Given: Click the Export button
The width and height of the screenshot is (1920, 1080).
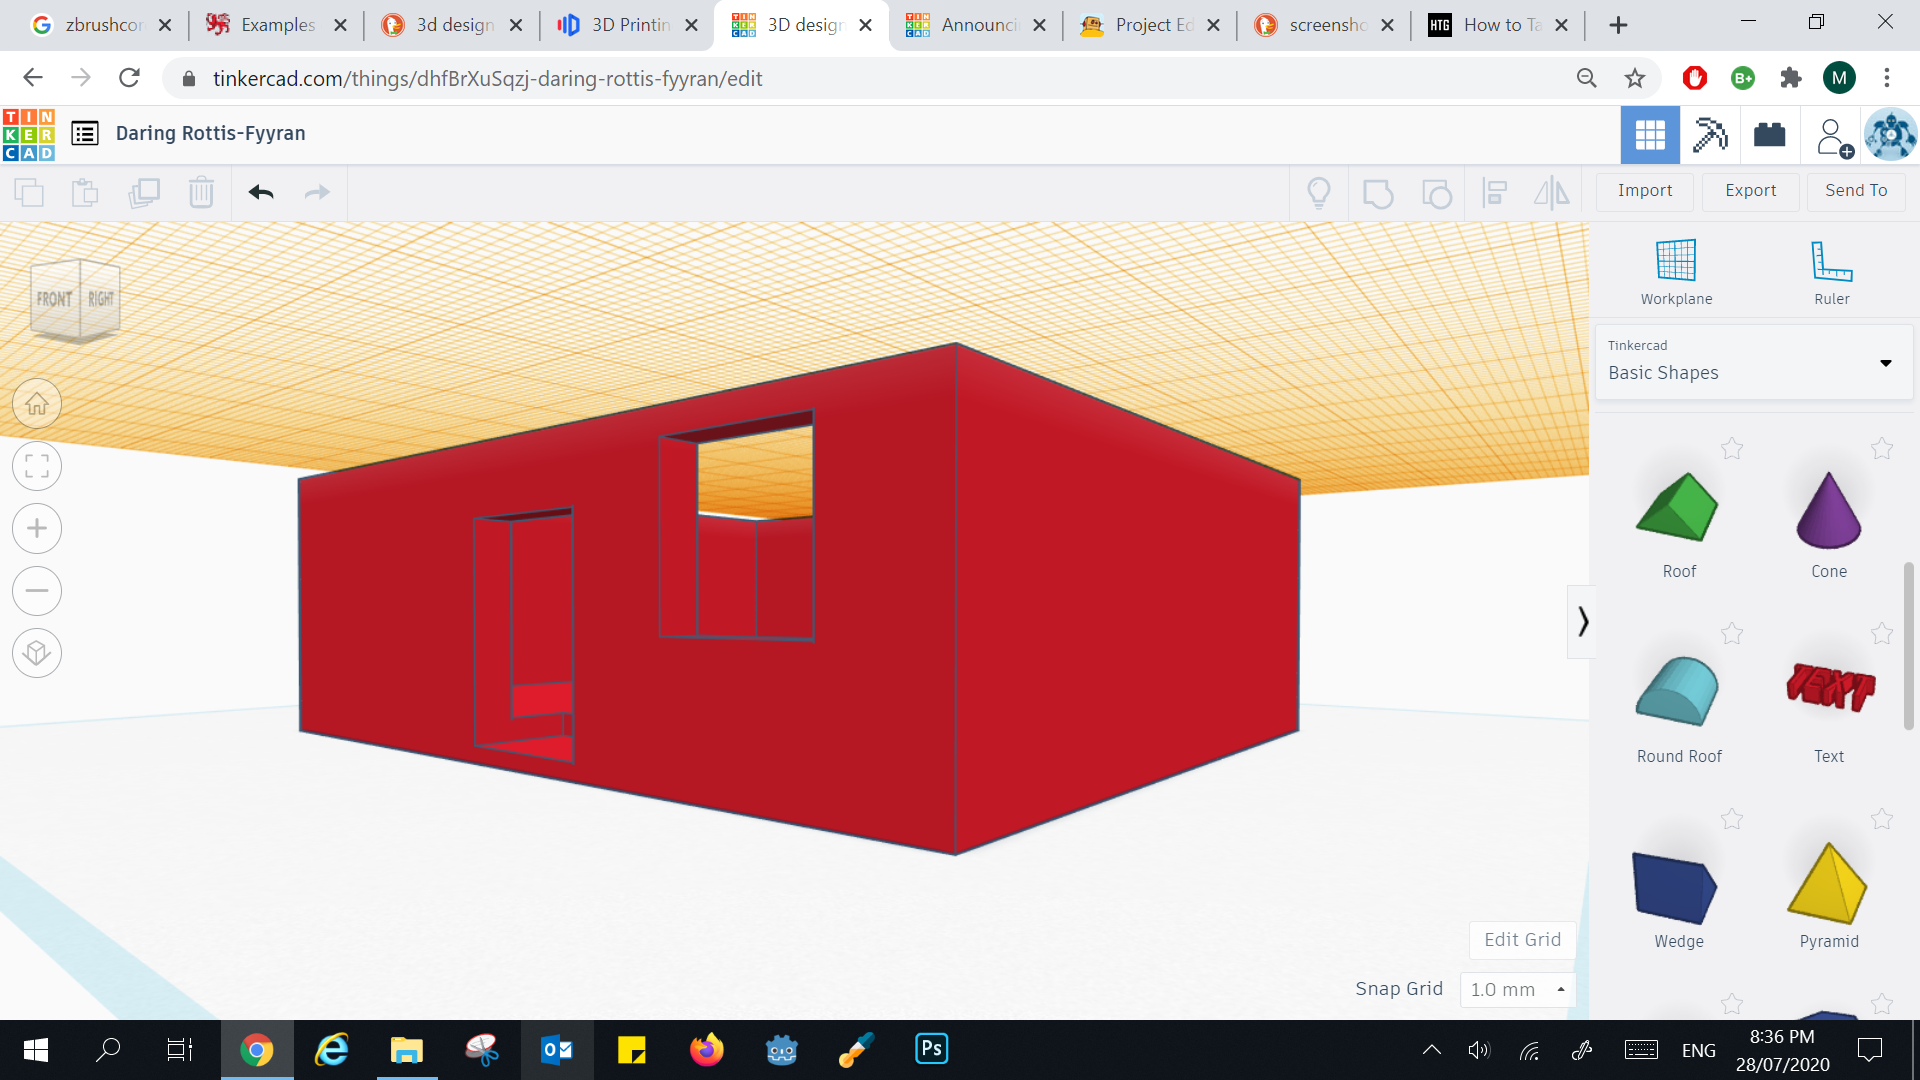Looking at the screenshot, I should pyautogui.click(x=1749, y=190).
